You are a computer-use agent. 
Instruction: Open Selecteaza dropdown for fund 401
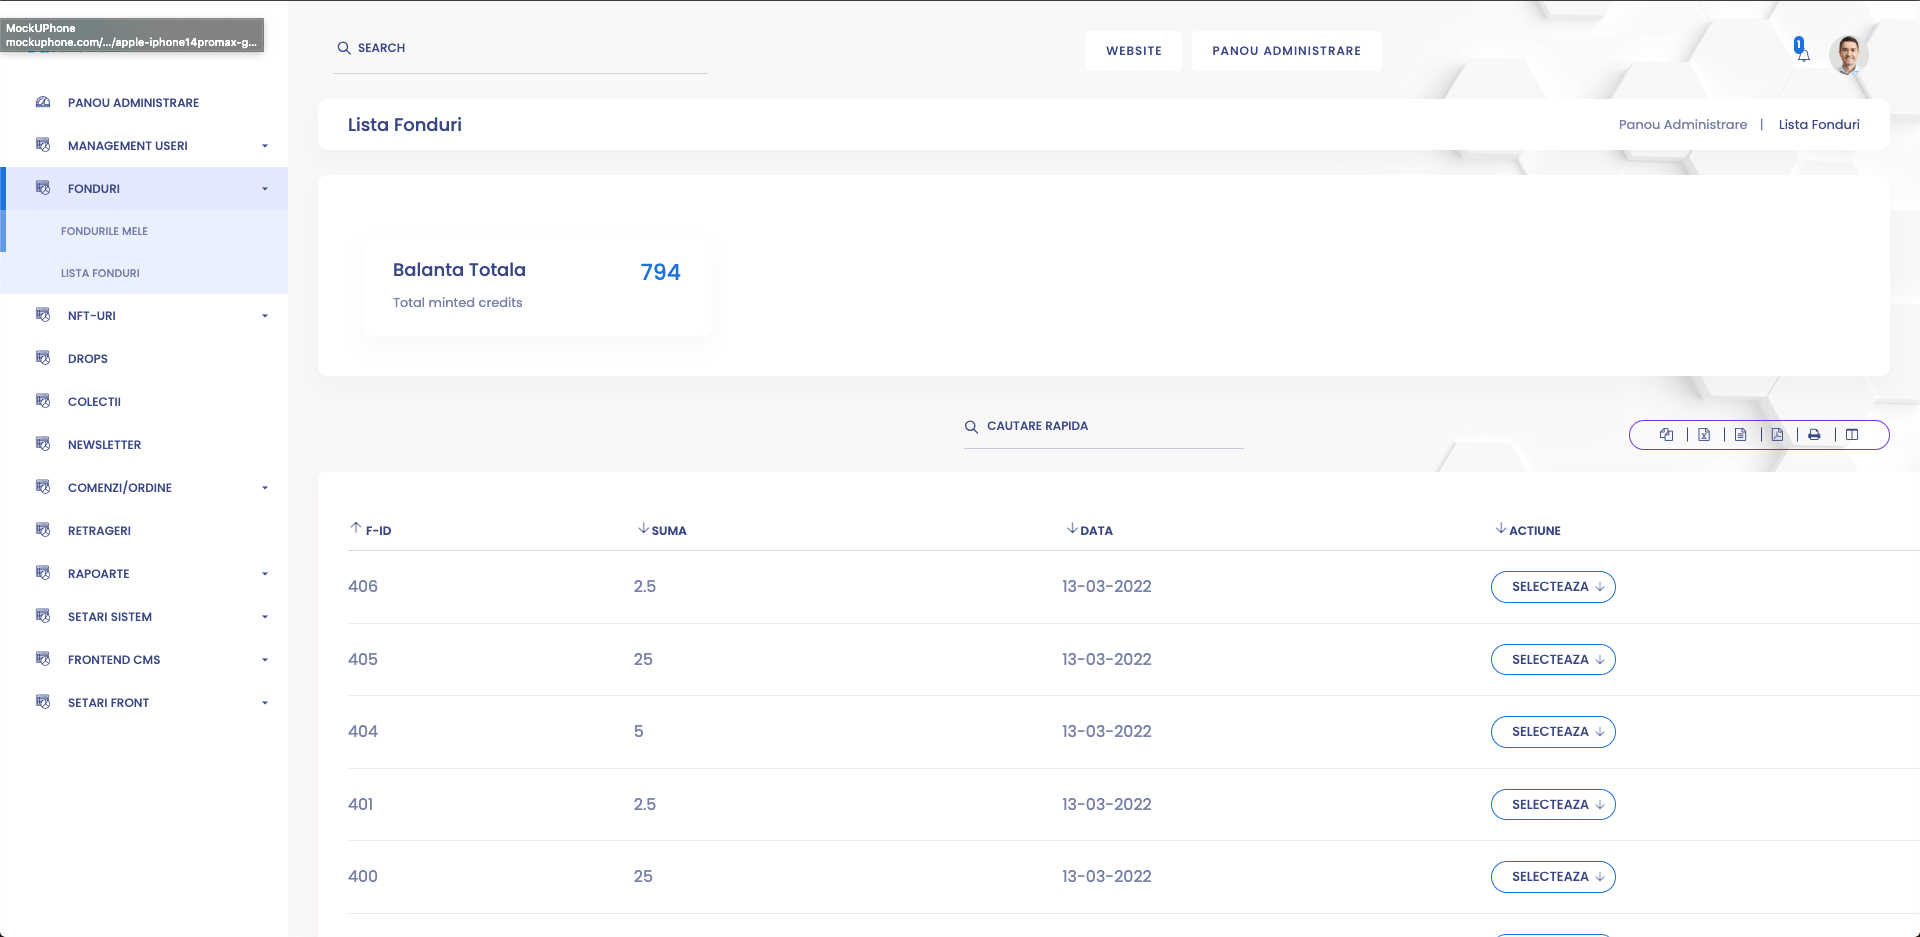click(x=1553, y=805)
